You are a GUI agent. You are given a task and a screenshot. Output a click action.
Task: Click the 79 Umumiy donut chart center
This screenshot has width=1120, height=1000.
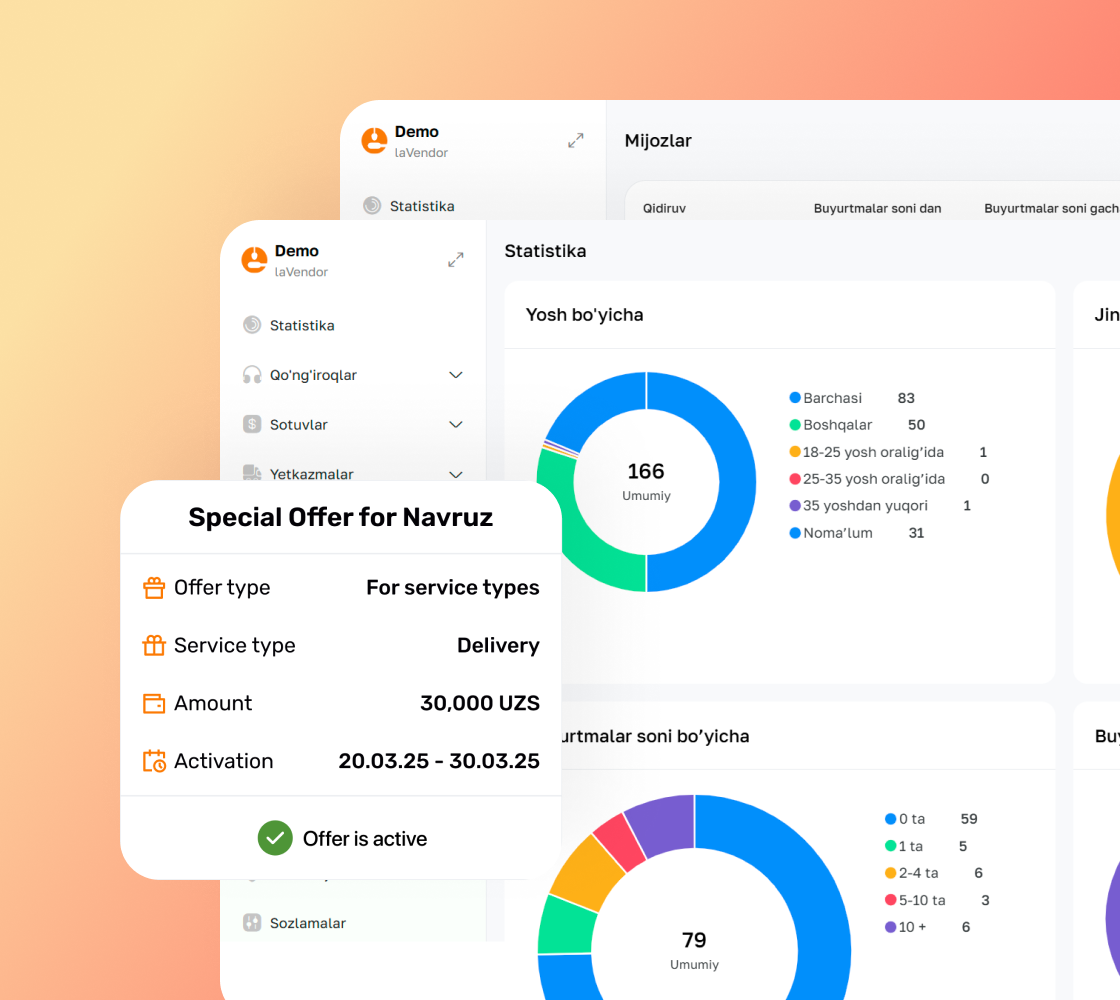pyautogui.click(x=694, y=949)
